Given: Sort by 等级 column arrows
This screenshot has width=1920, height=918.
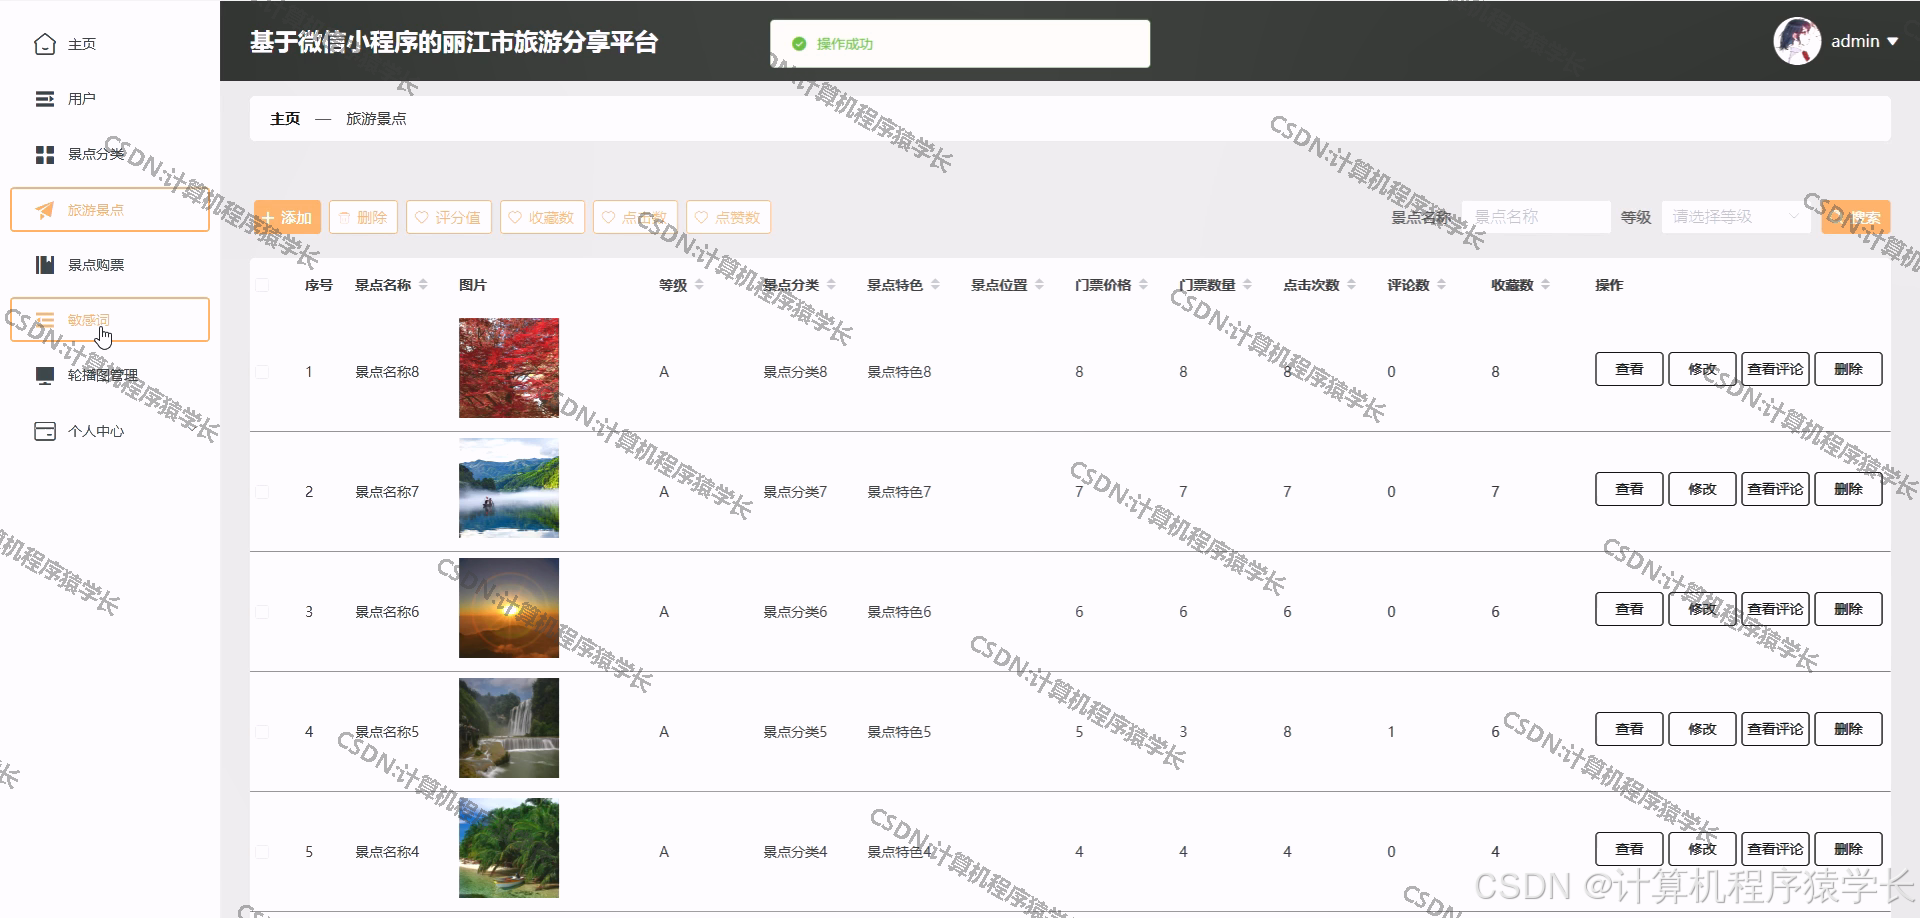Looking at the screenshot, I should click(x=699, y=285).
